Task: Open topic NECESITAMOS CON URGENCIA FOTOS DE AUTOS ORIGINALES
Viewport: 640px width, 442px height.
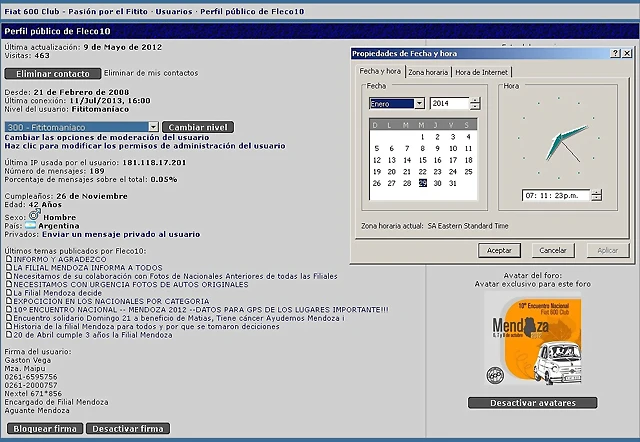Action: pos(131,284)
